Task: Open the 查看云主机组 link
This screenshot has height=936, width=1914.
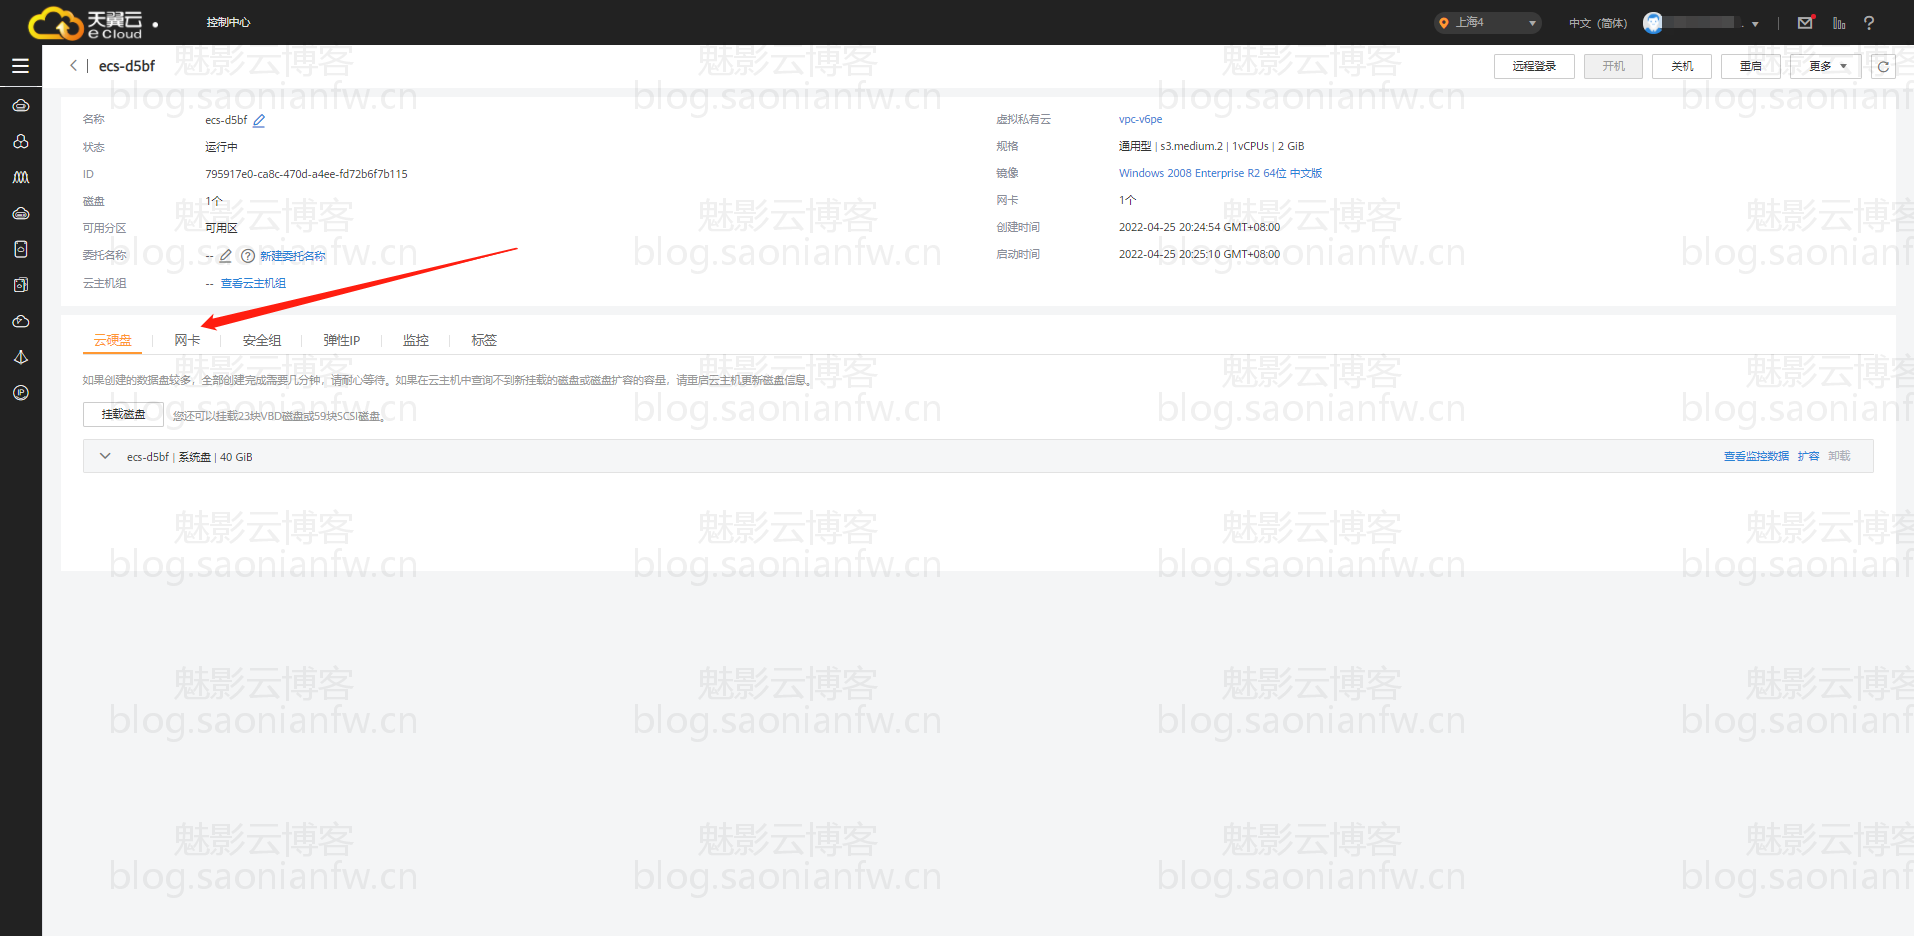Action: tap(253, 283)
